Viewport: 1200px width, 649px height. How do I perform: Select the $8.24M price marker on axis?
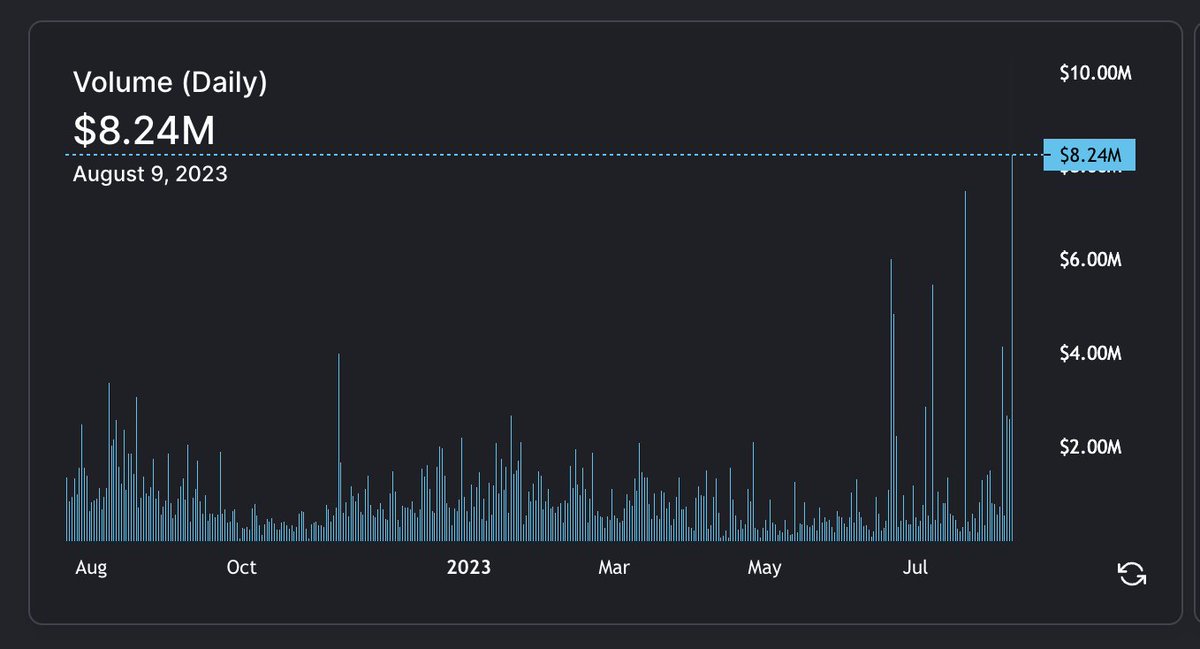pos(1090,155)
